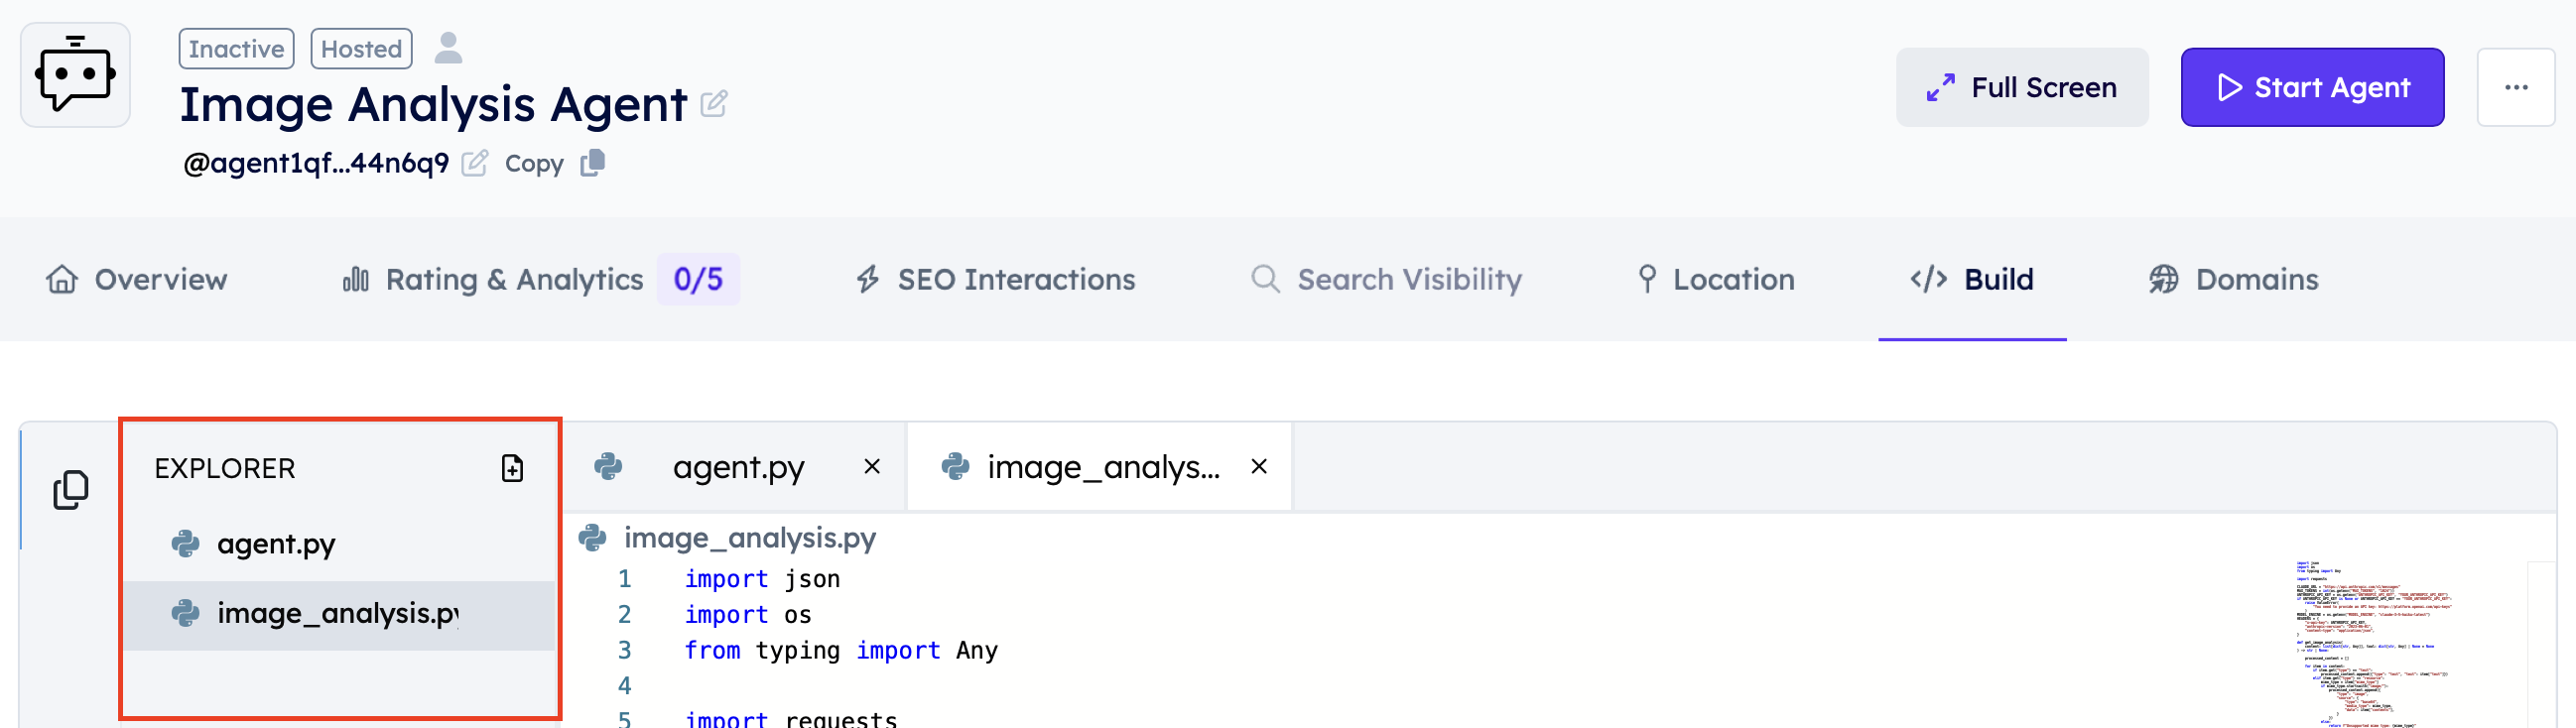Go to the SEO Interactions tab
This screenshot has width=2576, height=728.
(x=995, y=279)
